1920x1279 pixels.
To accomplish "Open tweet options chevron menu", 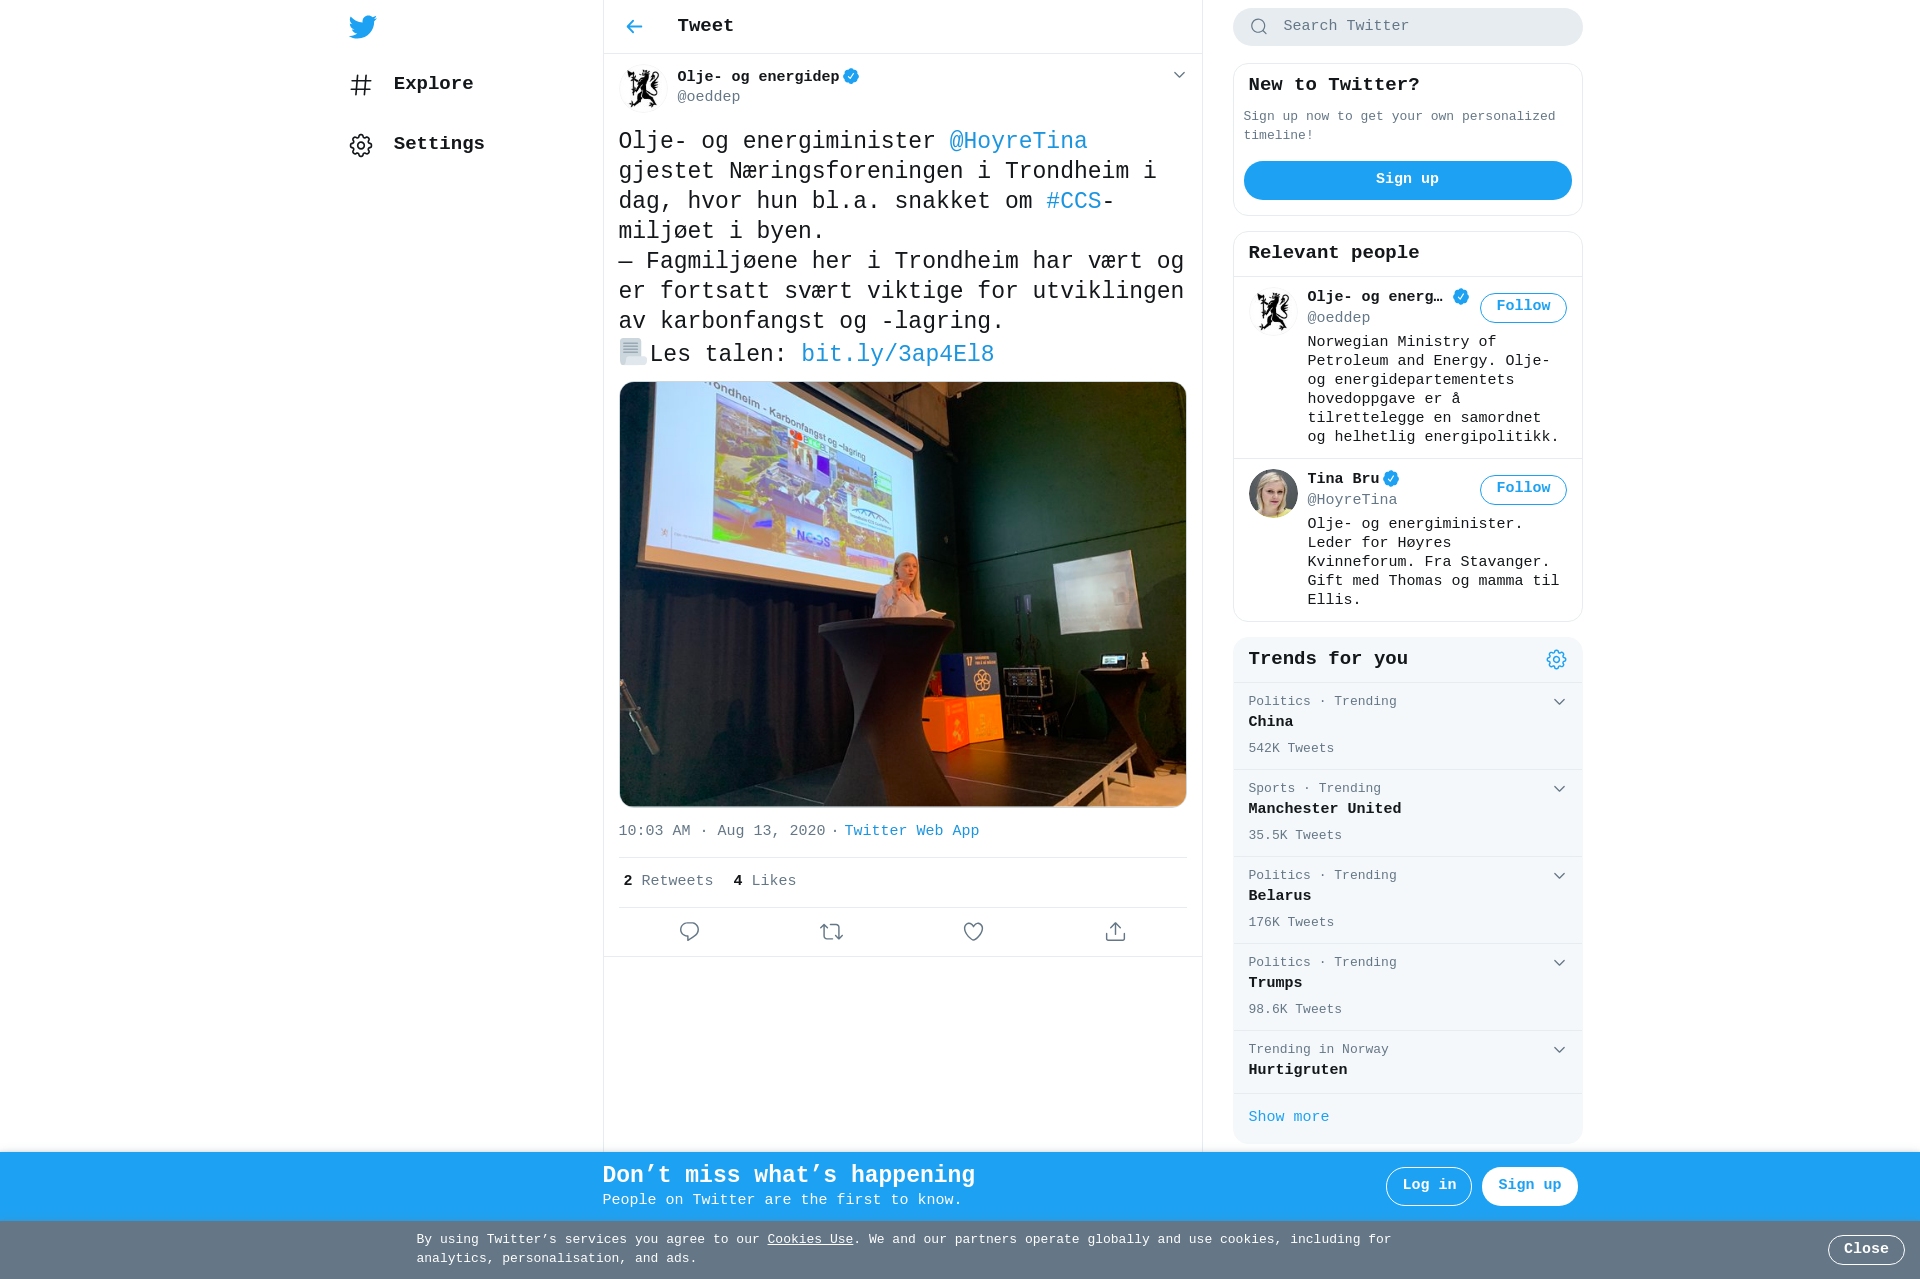I will point(1179,76).
